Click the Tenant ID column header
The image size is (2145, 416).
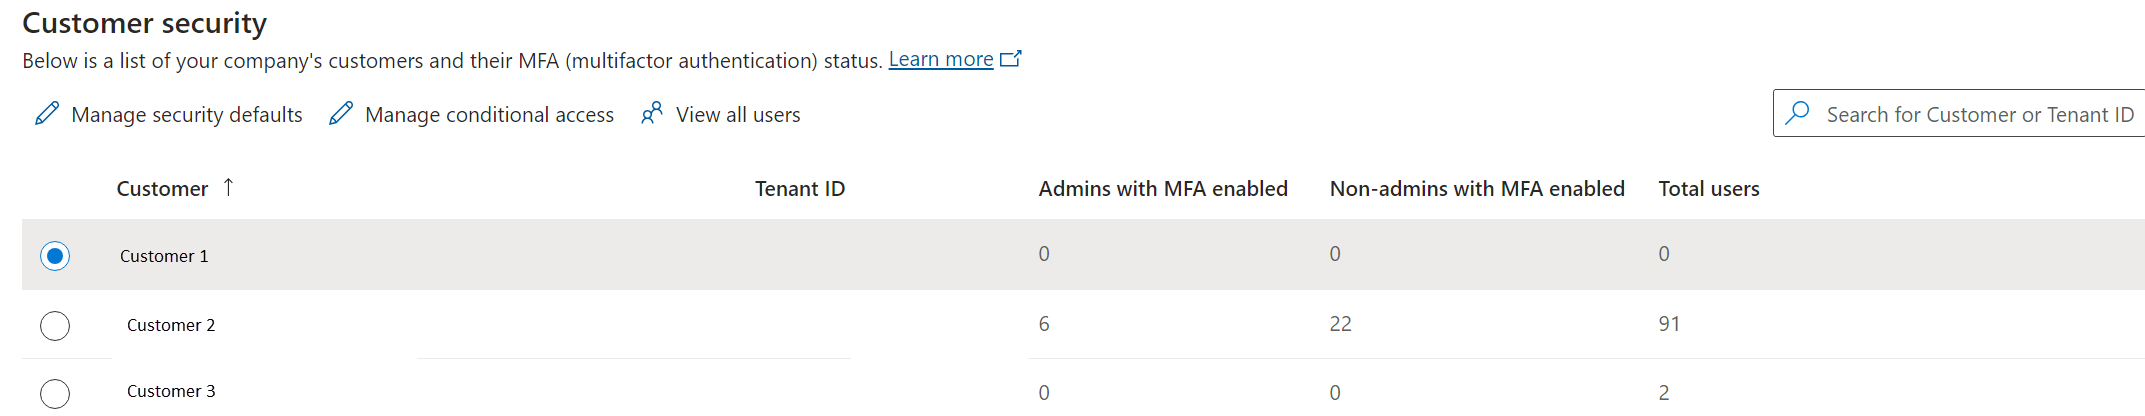pos(799,189)
